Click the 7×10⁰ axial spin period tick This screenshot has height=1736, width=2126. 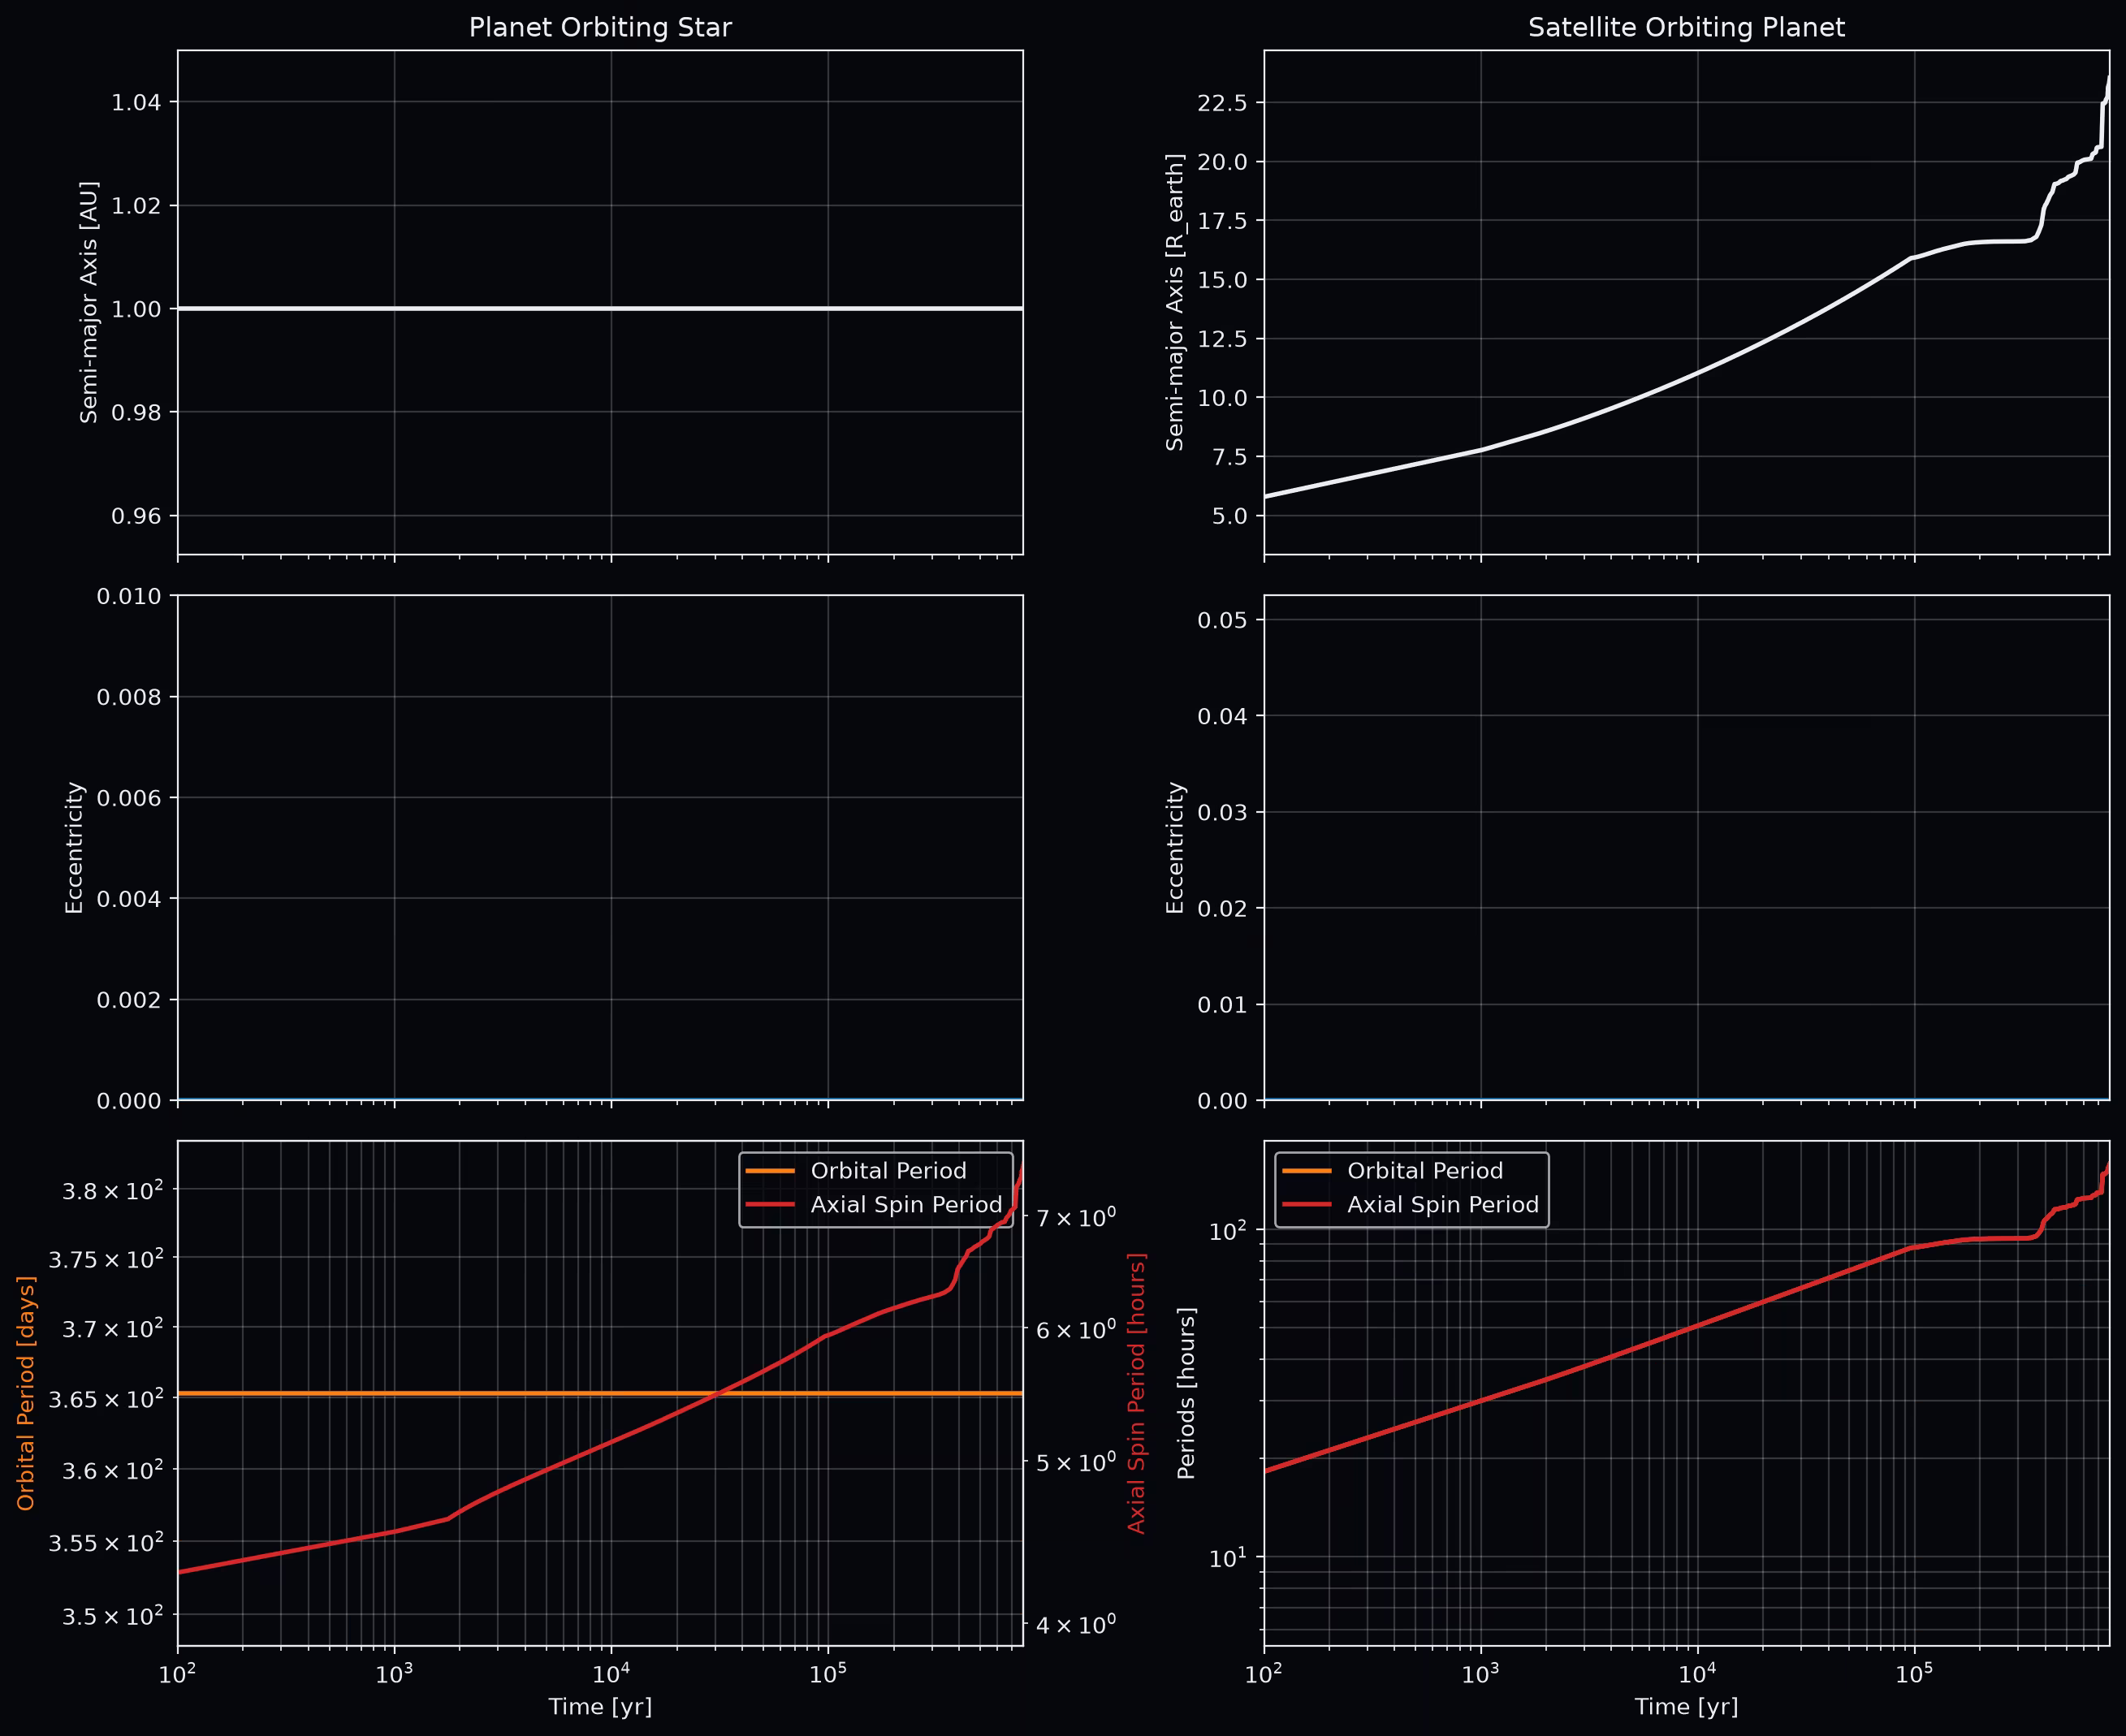point(1075,1217)
